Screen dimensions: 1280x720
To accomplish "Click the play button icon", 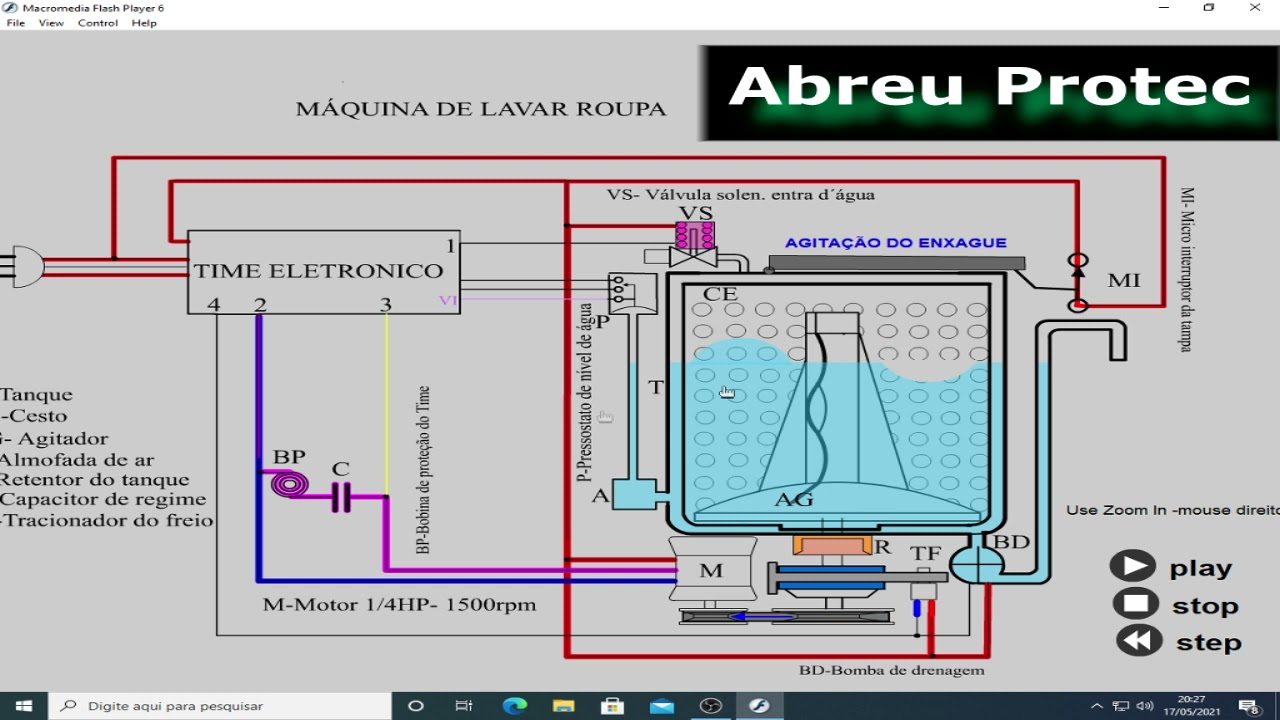I will (x=1132, y=567).
